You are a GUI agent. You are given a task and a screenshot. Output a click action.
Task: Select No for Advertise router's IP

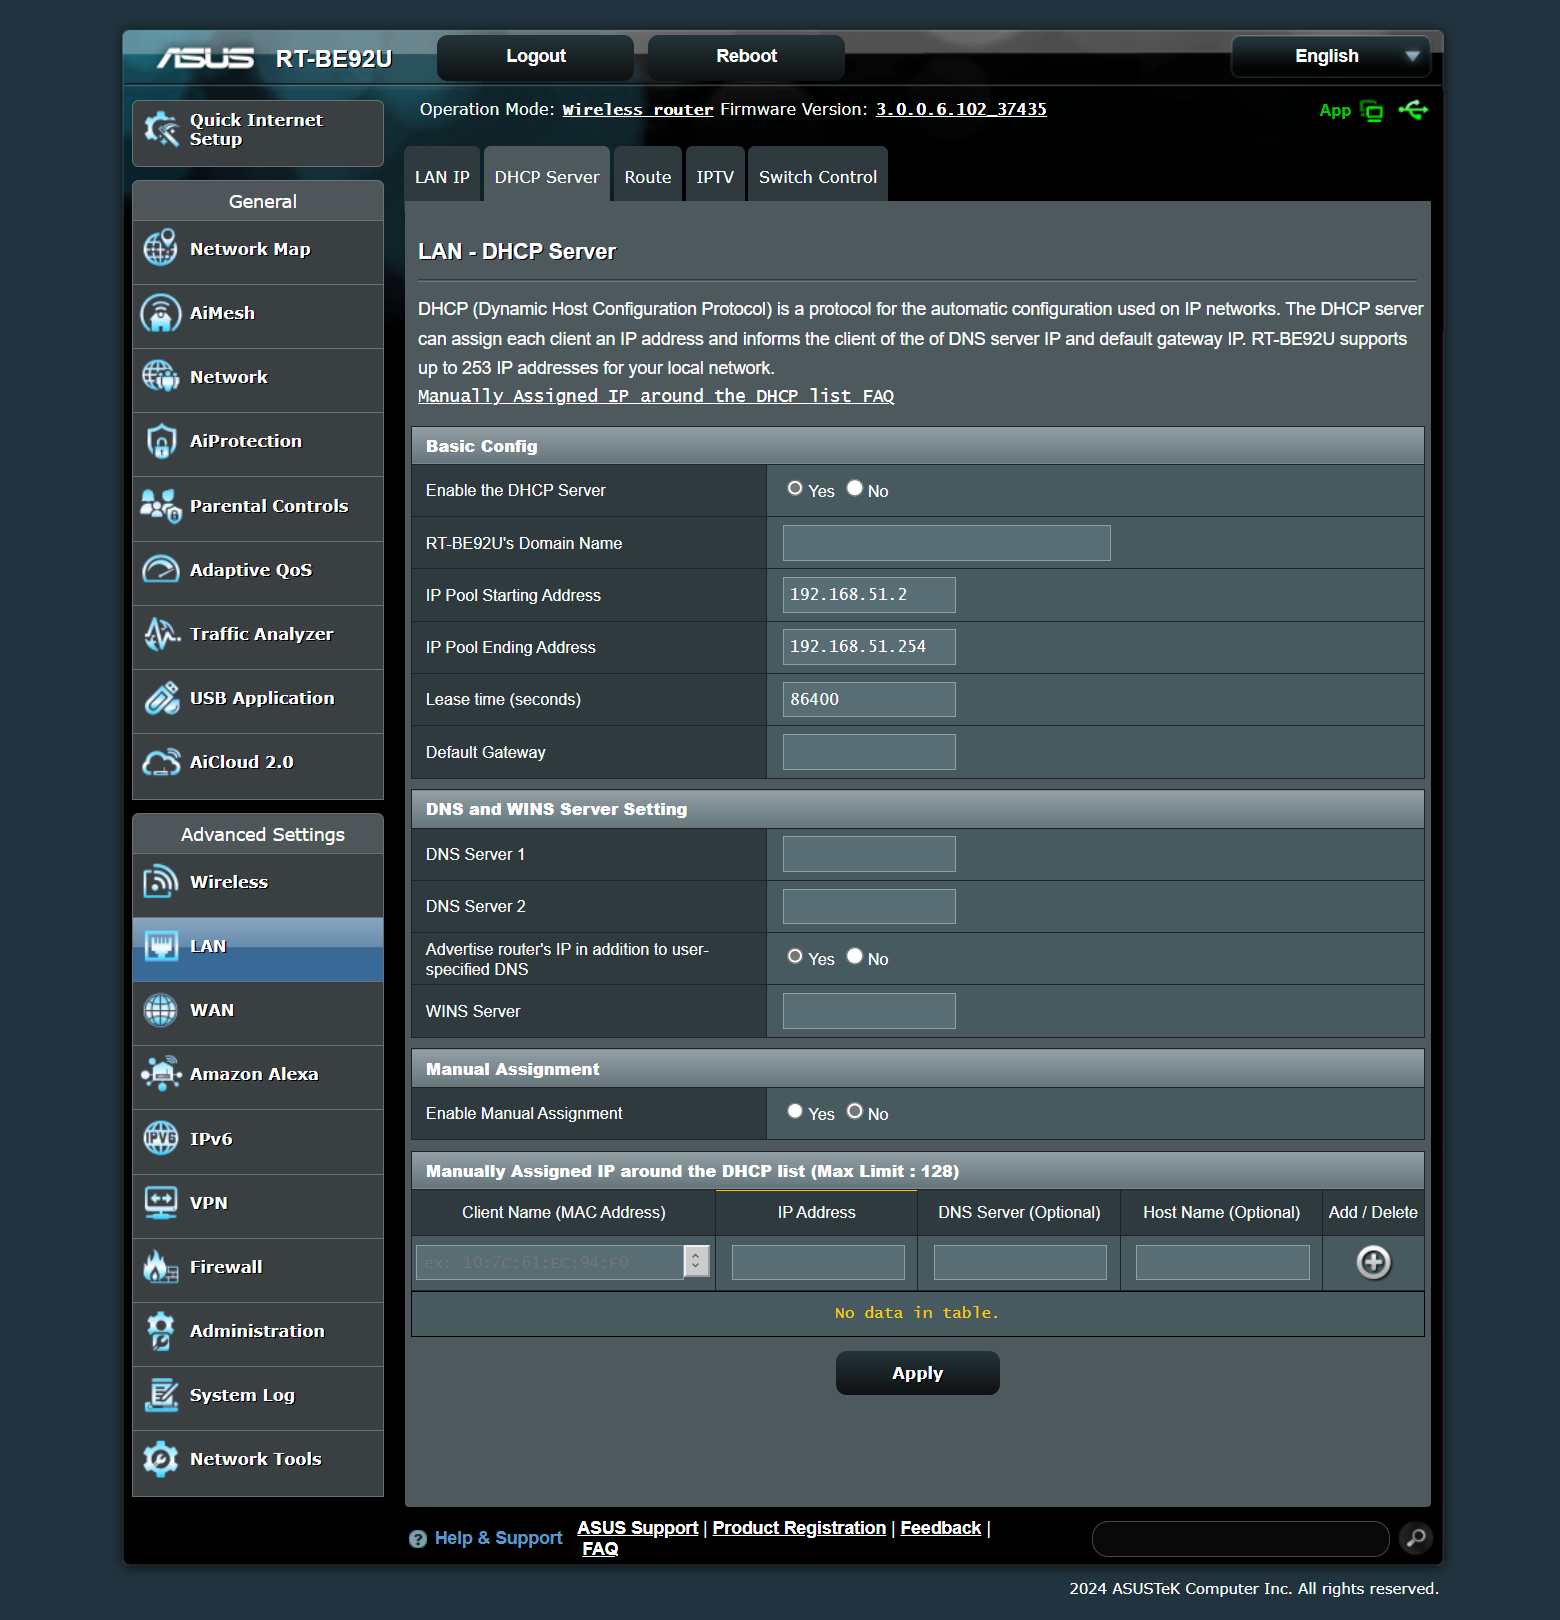(x=855, y=956)
